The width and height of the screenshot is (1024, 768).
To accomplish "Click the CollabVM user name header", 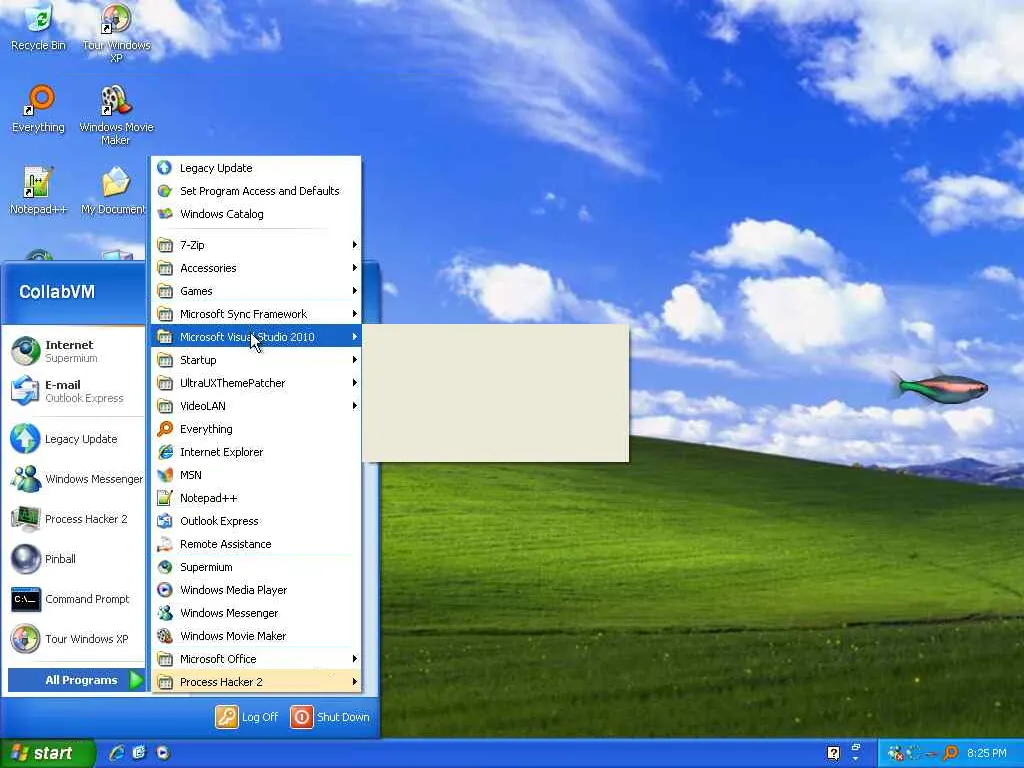I will tap(57, 292).
